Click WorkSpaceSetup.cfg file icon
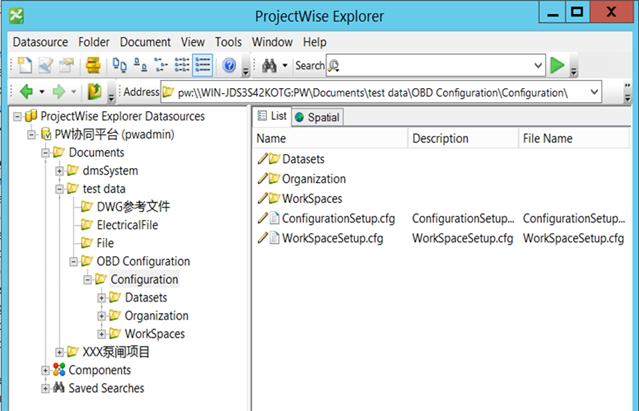639x411 pixels. 274,238
